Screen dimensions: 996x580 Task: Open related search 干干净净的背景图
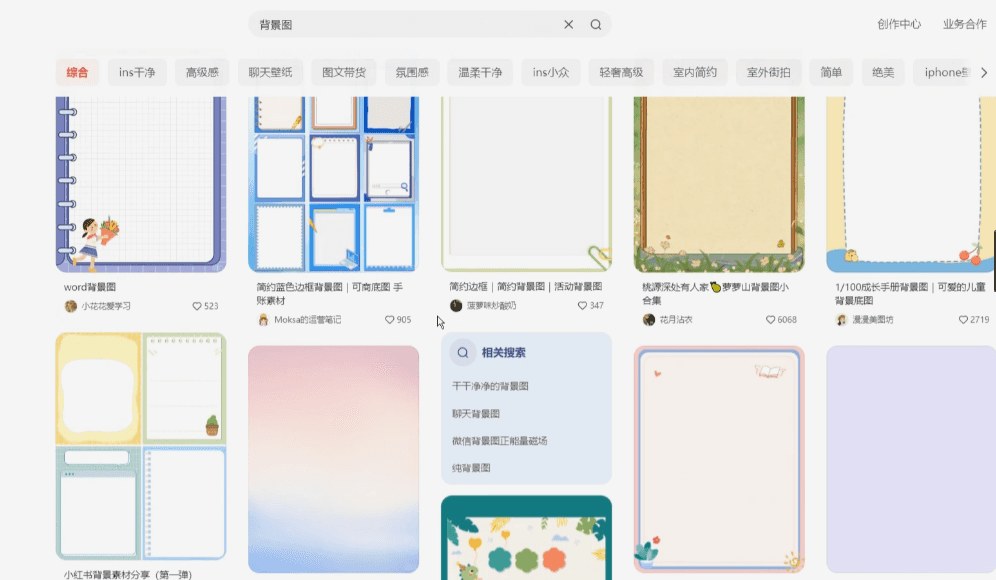490,386
